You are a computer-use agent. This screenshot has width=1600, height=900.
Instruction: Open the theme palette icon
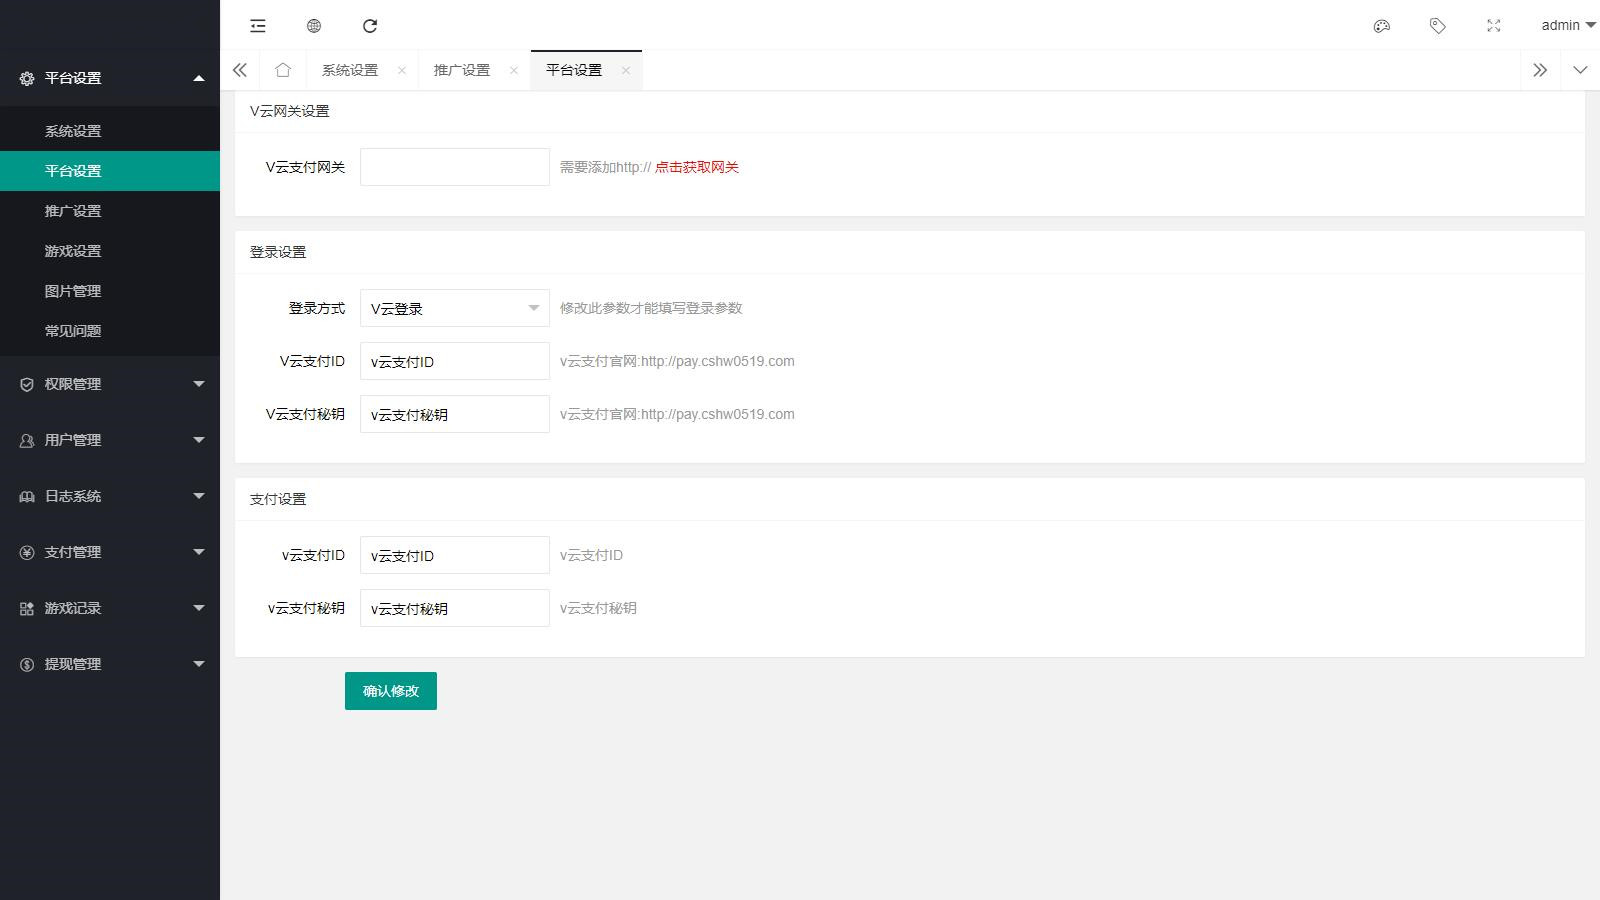(1382, 26)
